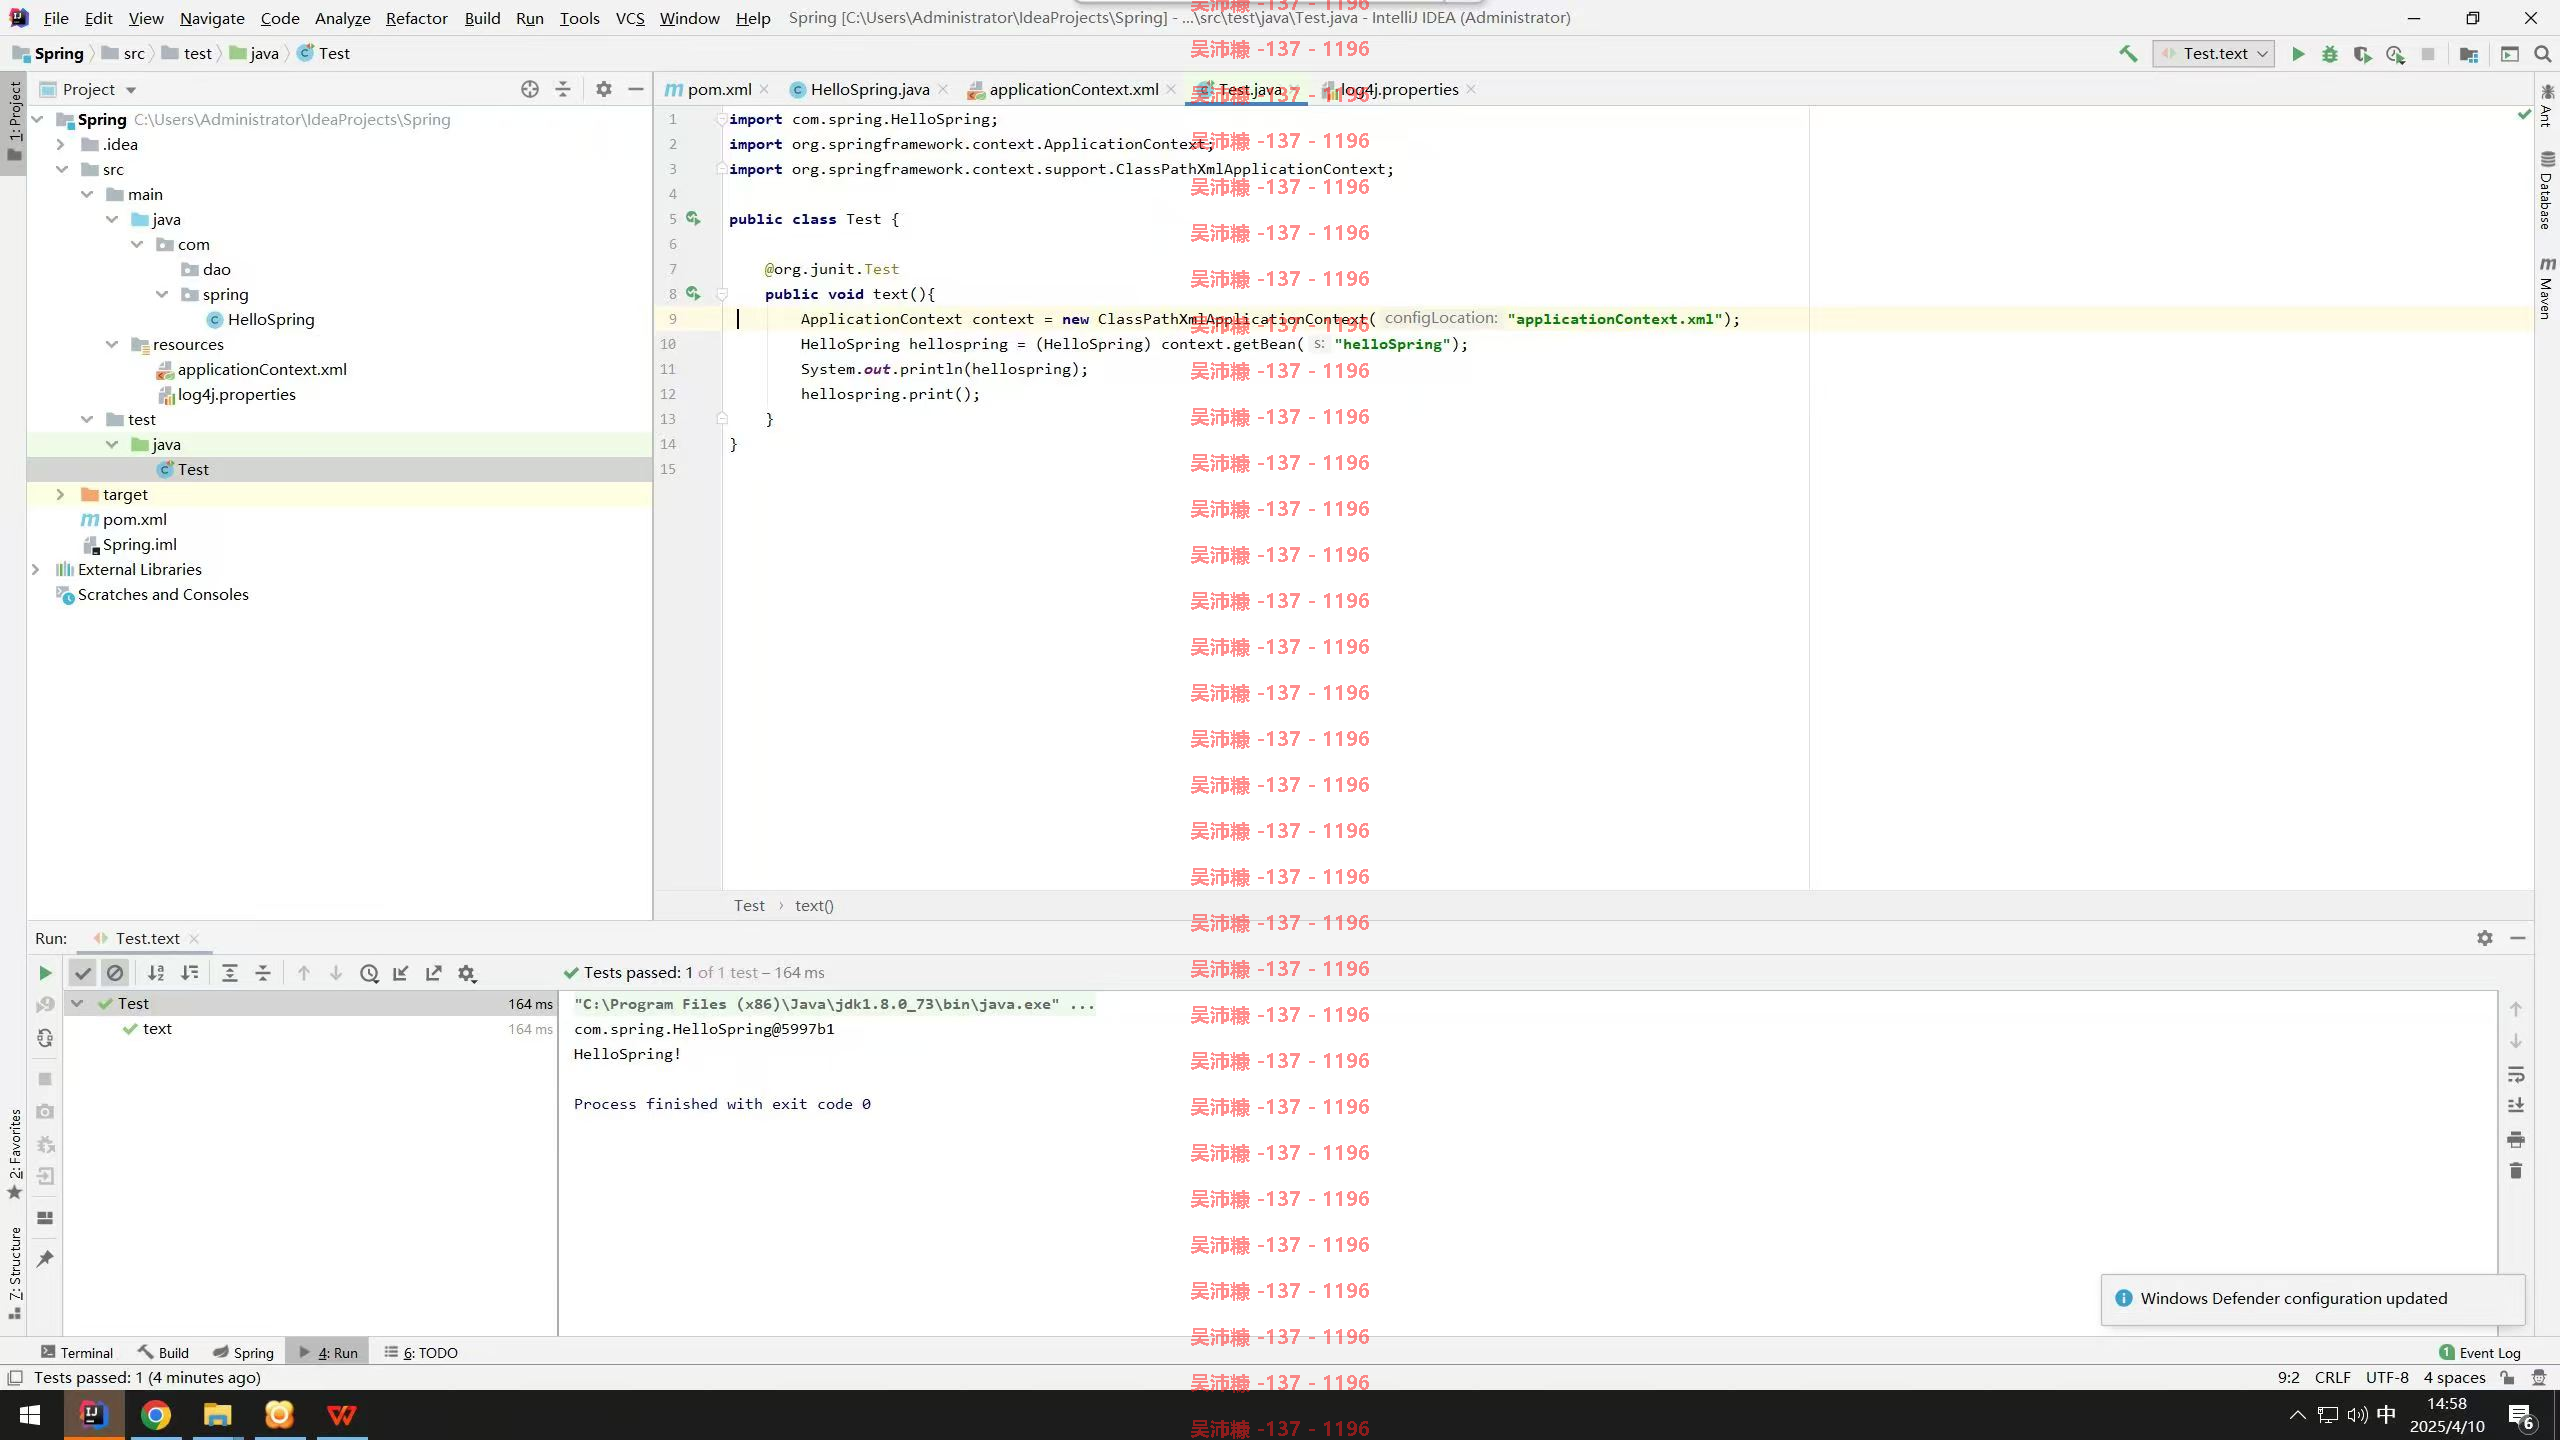Open test history clock icon

(369, 973)
